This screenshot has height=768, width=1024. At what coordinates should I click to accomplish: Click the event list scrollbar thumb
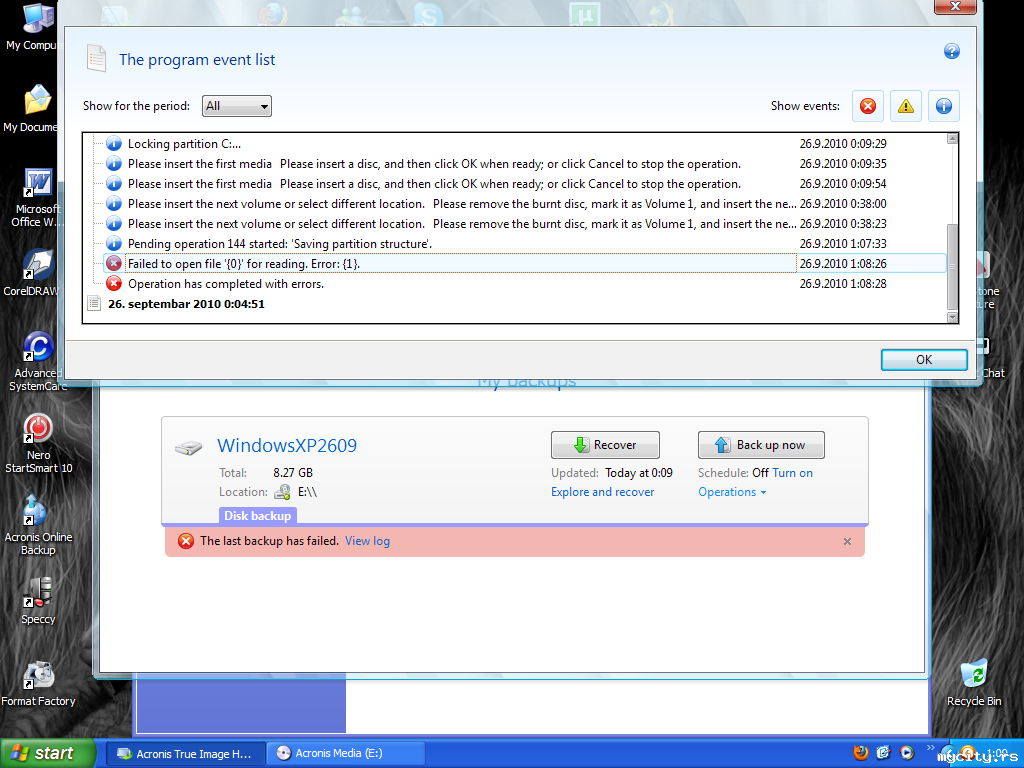pos(952,266)
